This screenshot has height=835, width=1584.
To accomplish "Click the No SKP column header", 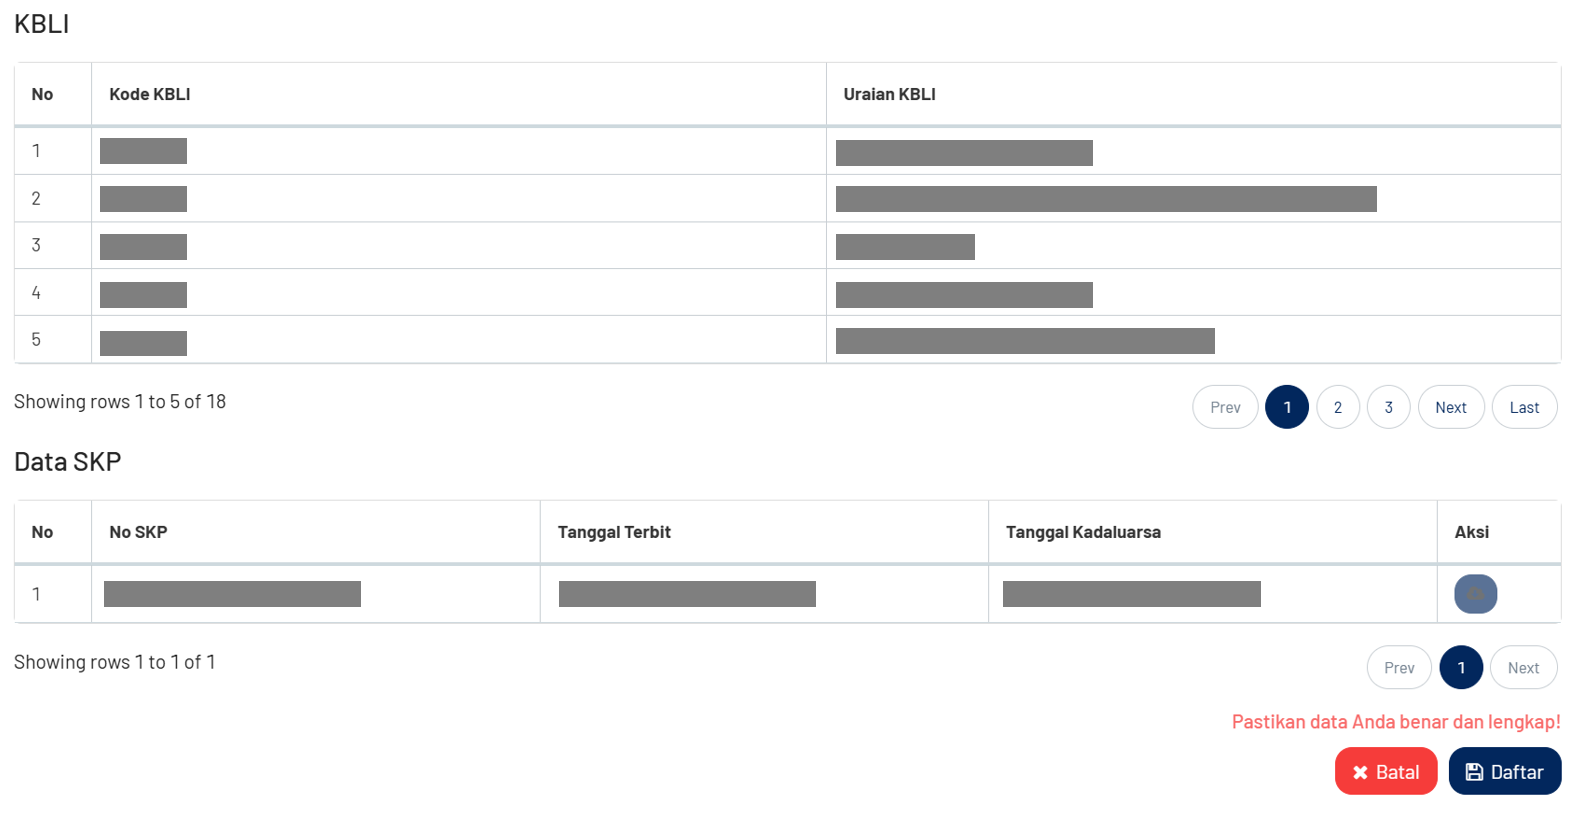I will click(x=138, y=532).
